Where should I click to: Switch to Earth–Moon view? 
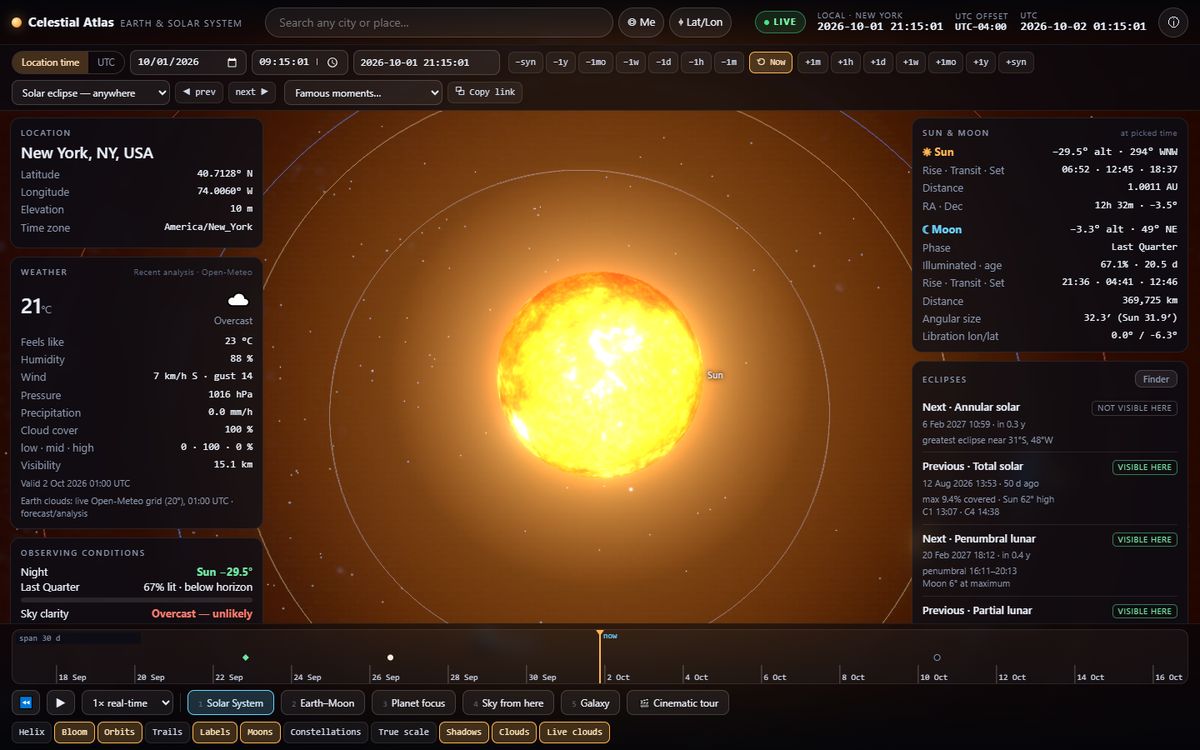[323, 703]
